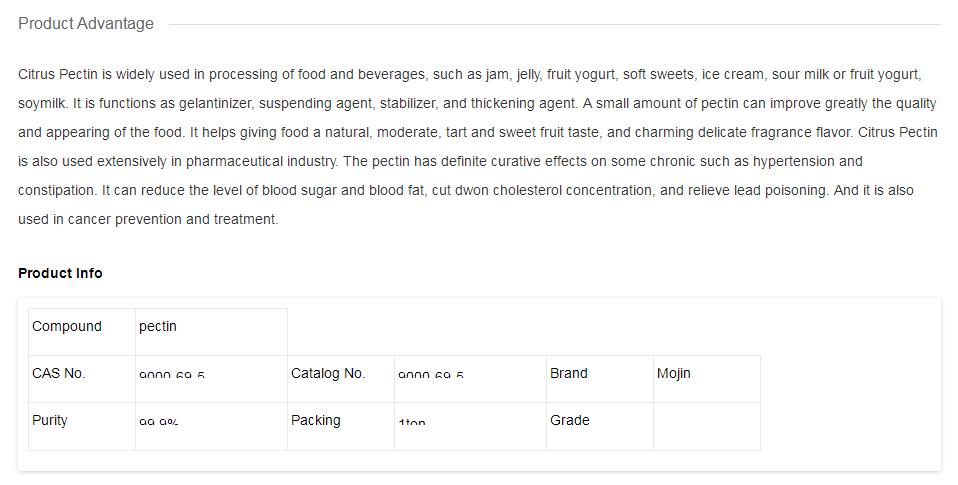Click the value beside Purity
The width and height of the screenshot is (958, 485).
[159, 423]
